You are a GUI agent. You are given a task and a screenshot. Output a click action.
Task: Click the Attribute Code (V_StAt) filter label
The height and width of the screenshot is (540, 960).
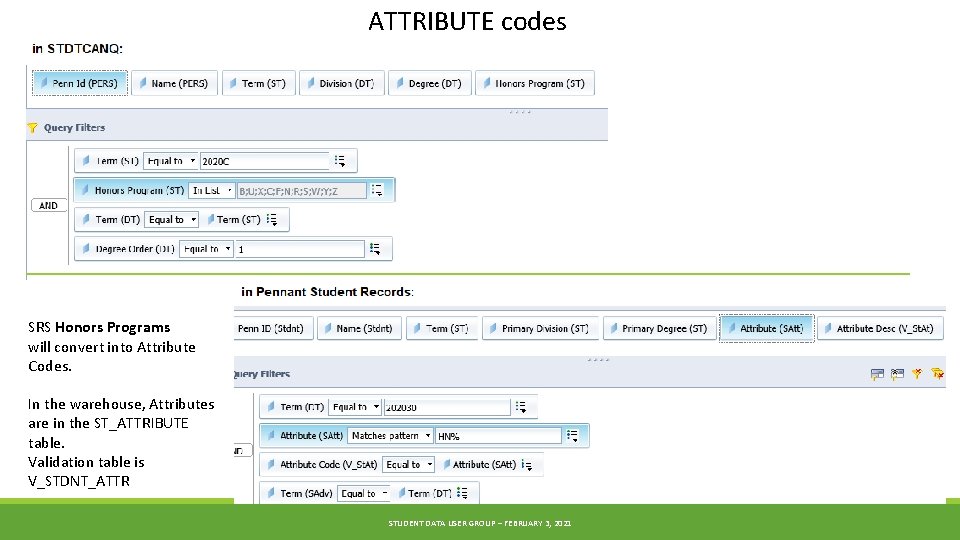(328, 465)
